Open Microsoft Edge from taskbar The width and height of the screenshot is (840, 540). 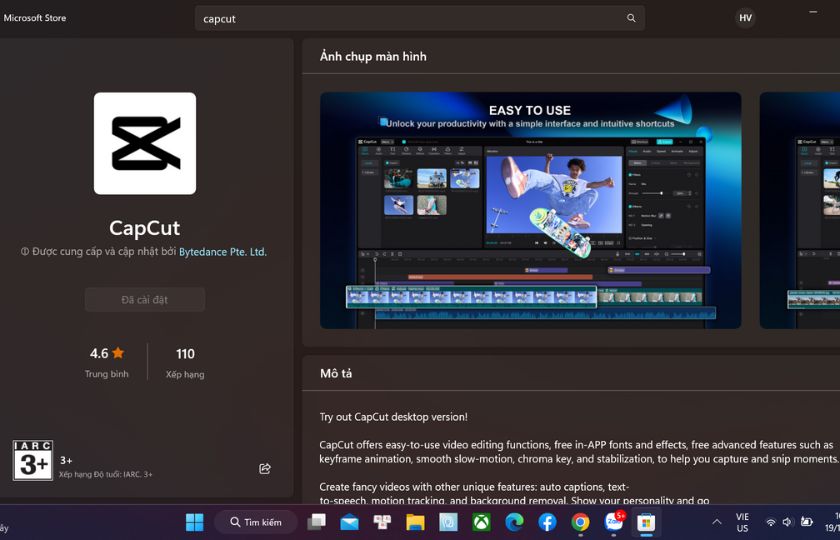(514, 522)
